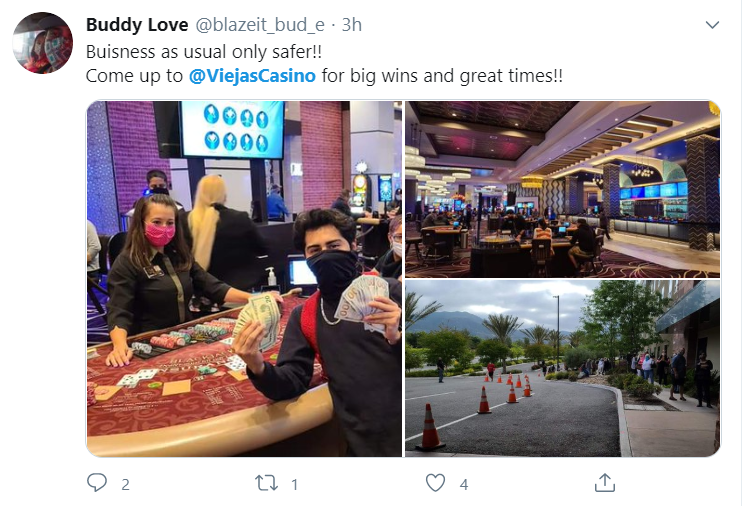751x506 pixels.
Task: Click the Buddy Love display name
Action: point(137,25)
